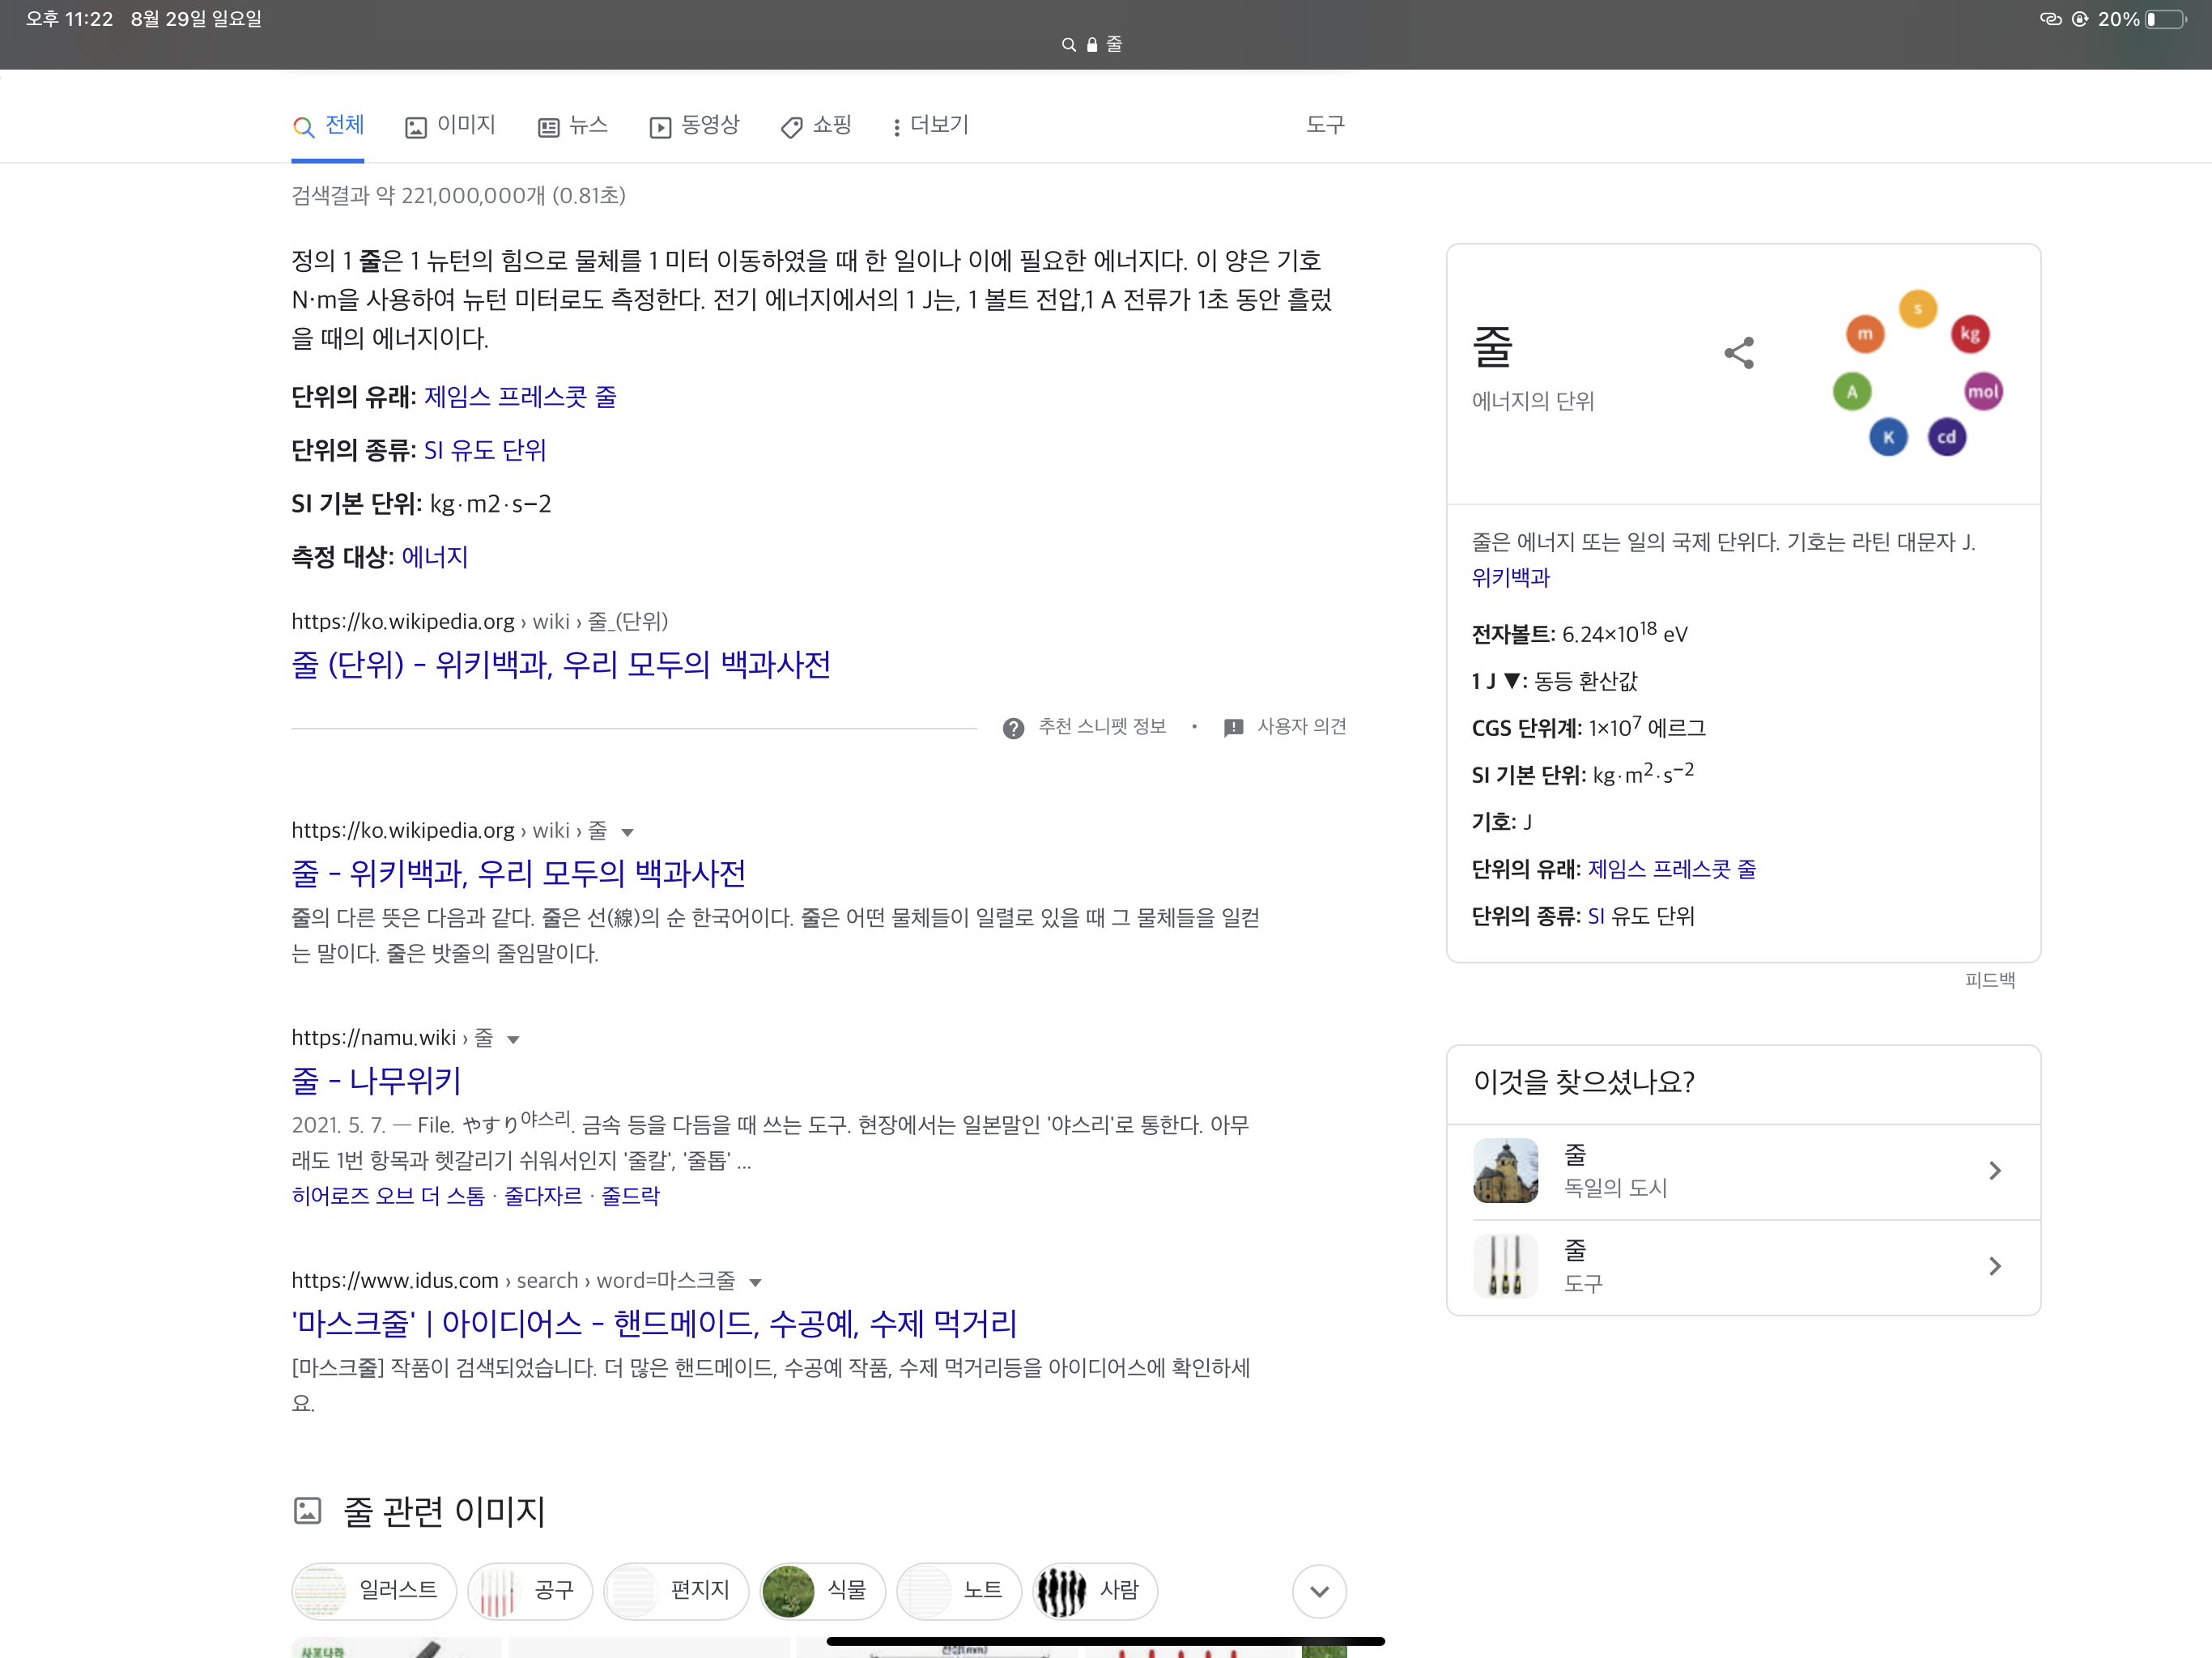2212x1658 pixels.
Task: Click the 도구 search tools button
Action: click(1325, 125)
